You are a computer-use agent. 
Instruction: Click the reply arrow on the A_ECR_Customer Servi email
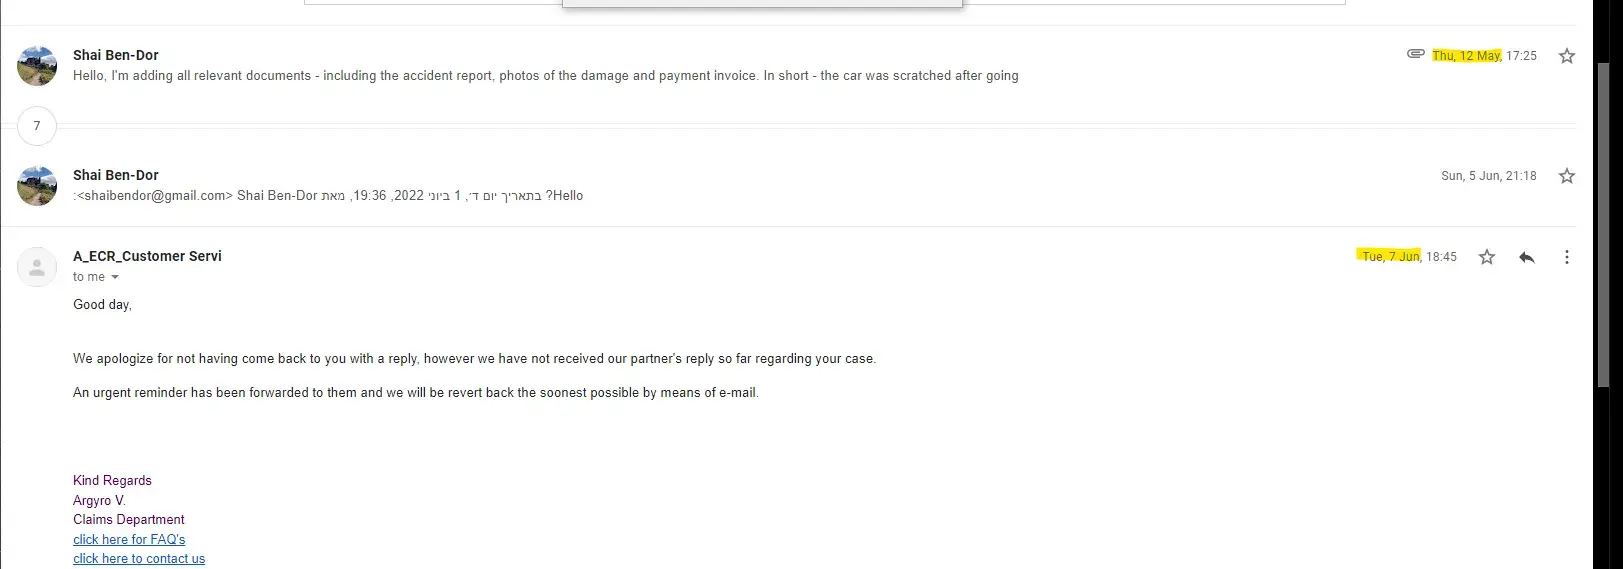coord(1526,257)
